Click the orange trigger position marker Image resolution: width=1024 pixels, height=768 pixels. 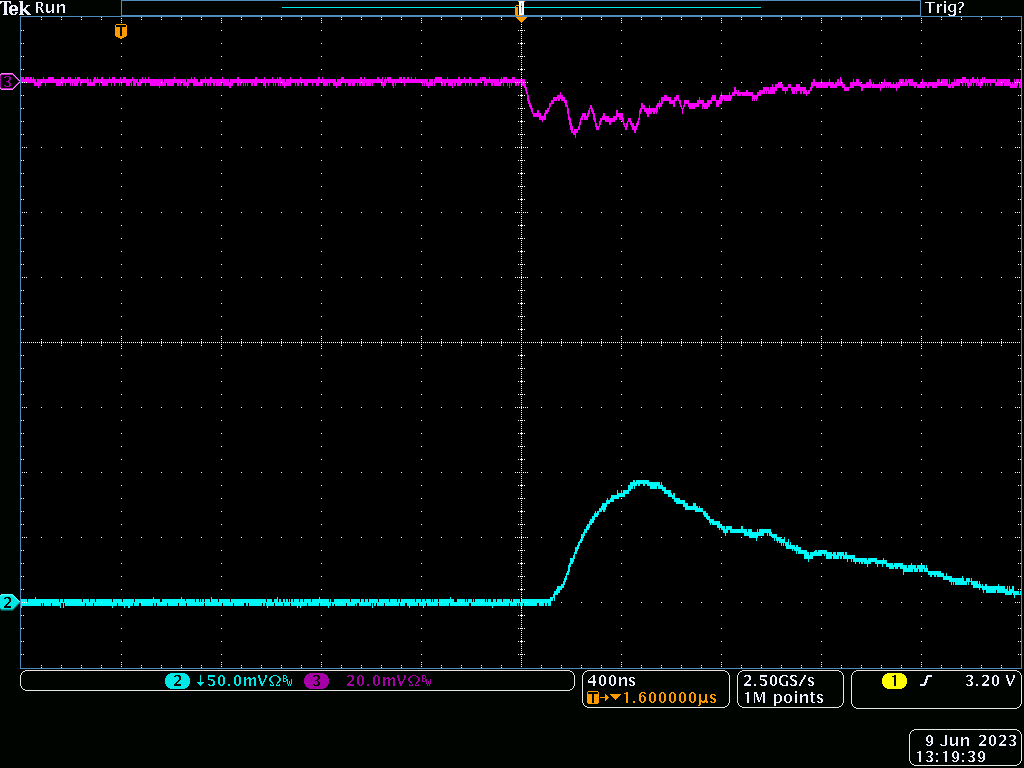tap(520, 12)
